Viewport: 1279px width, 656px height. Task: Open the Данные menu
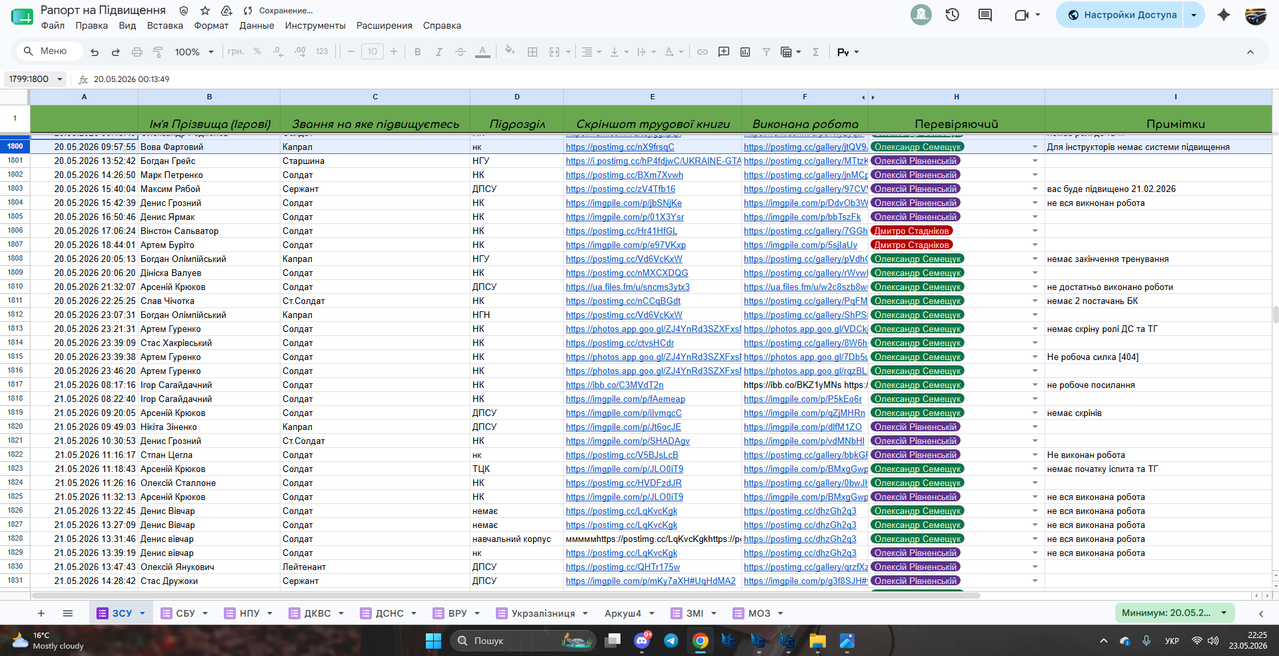[x=257, y=25]
